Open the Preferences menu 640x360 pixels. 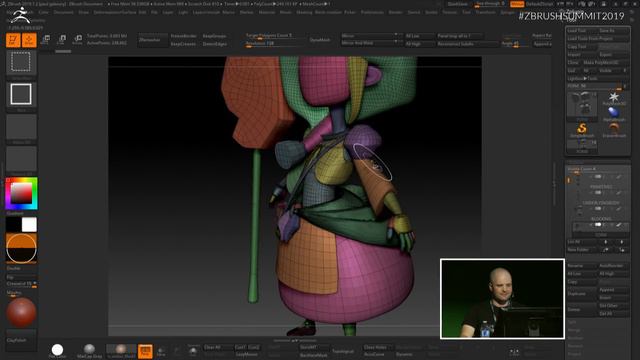point(372,13)
